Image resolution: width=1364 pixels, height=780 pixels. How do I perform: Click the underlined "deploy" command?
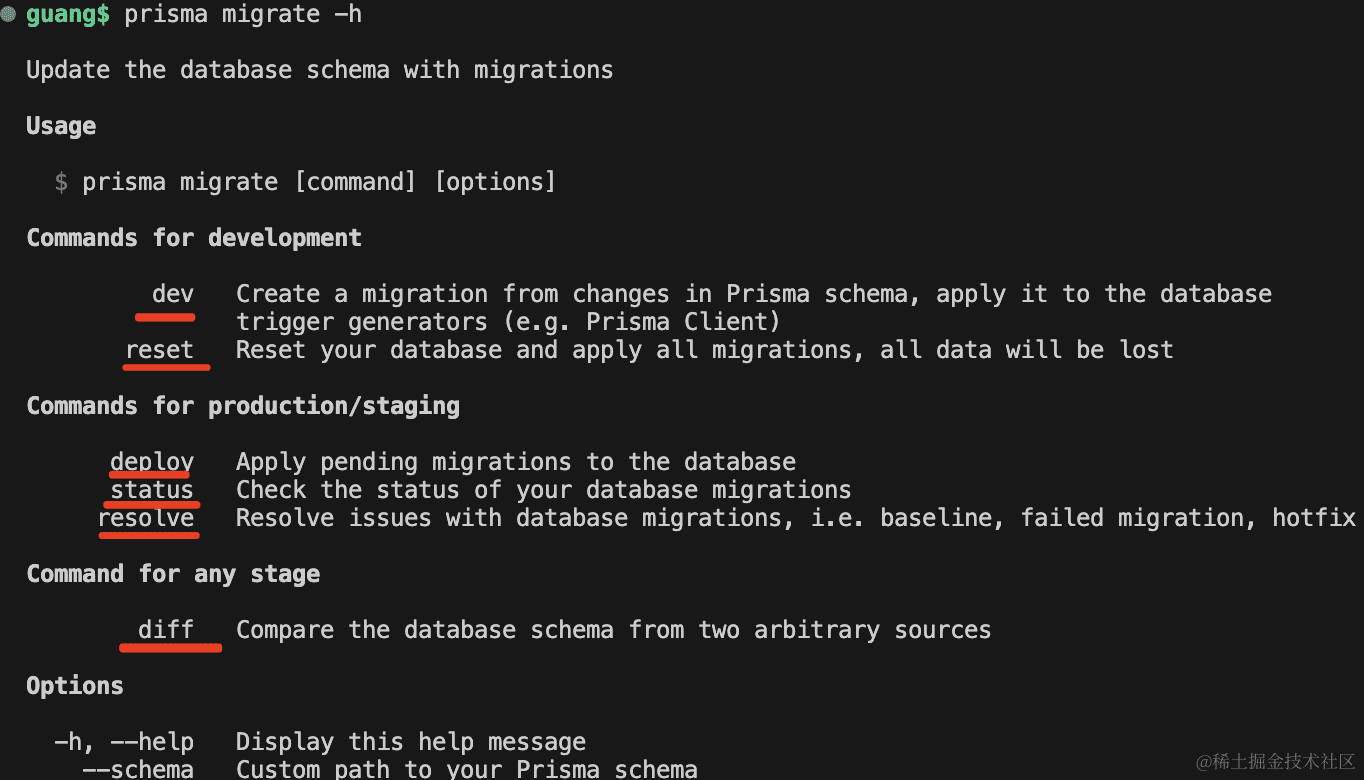(152, 462)
